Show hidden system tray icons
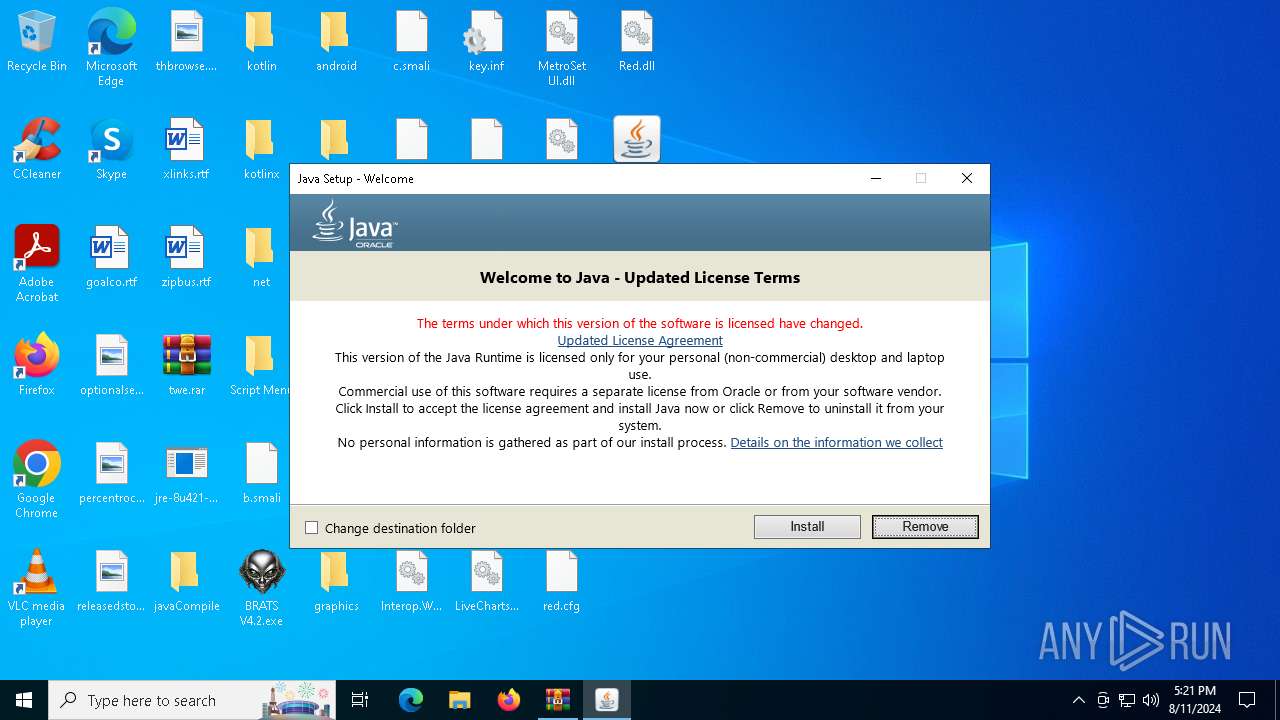The image size is (1280, 720). point(1078,700)
